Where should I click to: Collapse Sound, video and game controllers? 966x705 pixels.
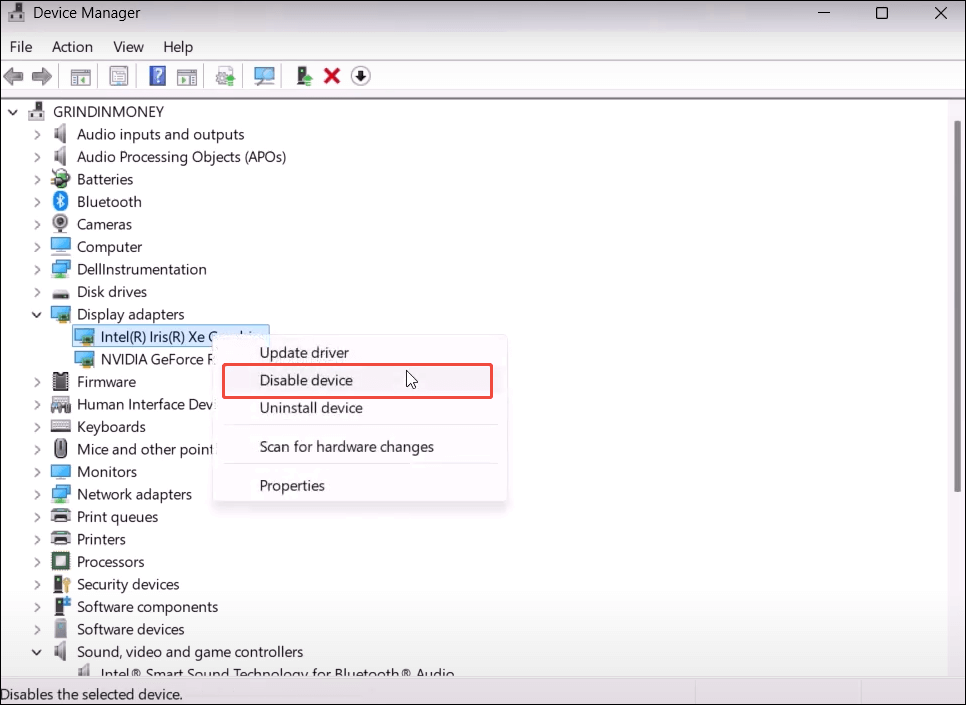point(37,652)
